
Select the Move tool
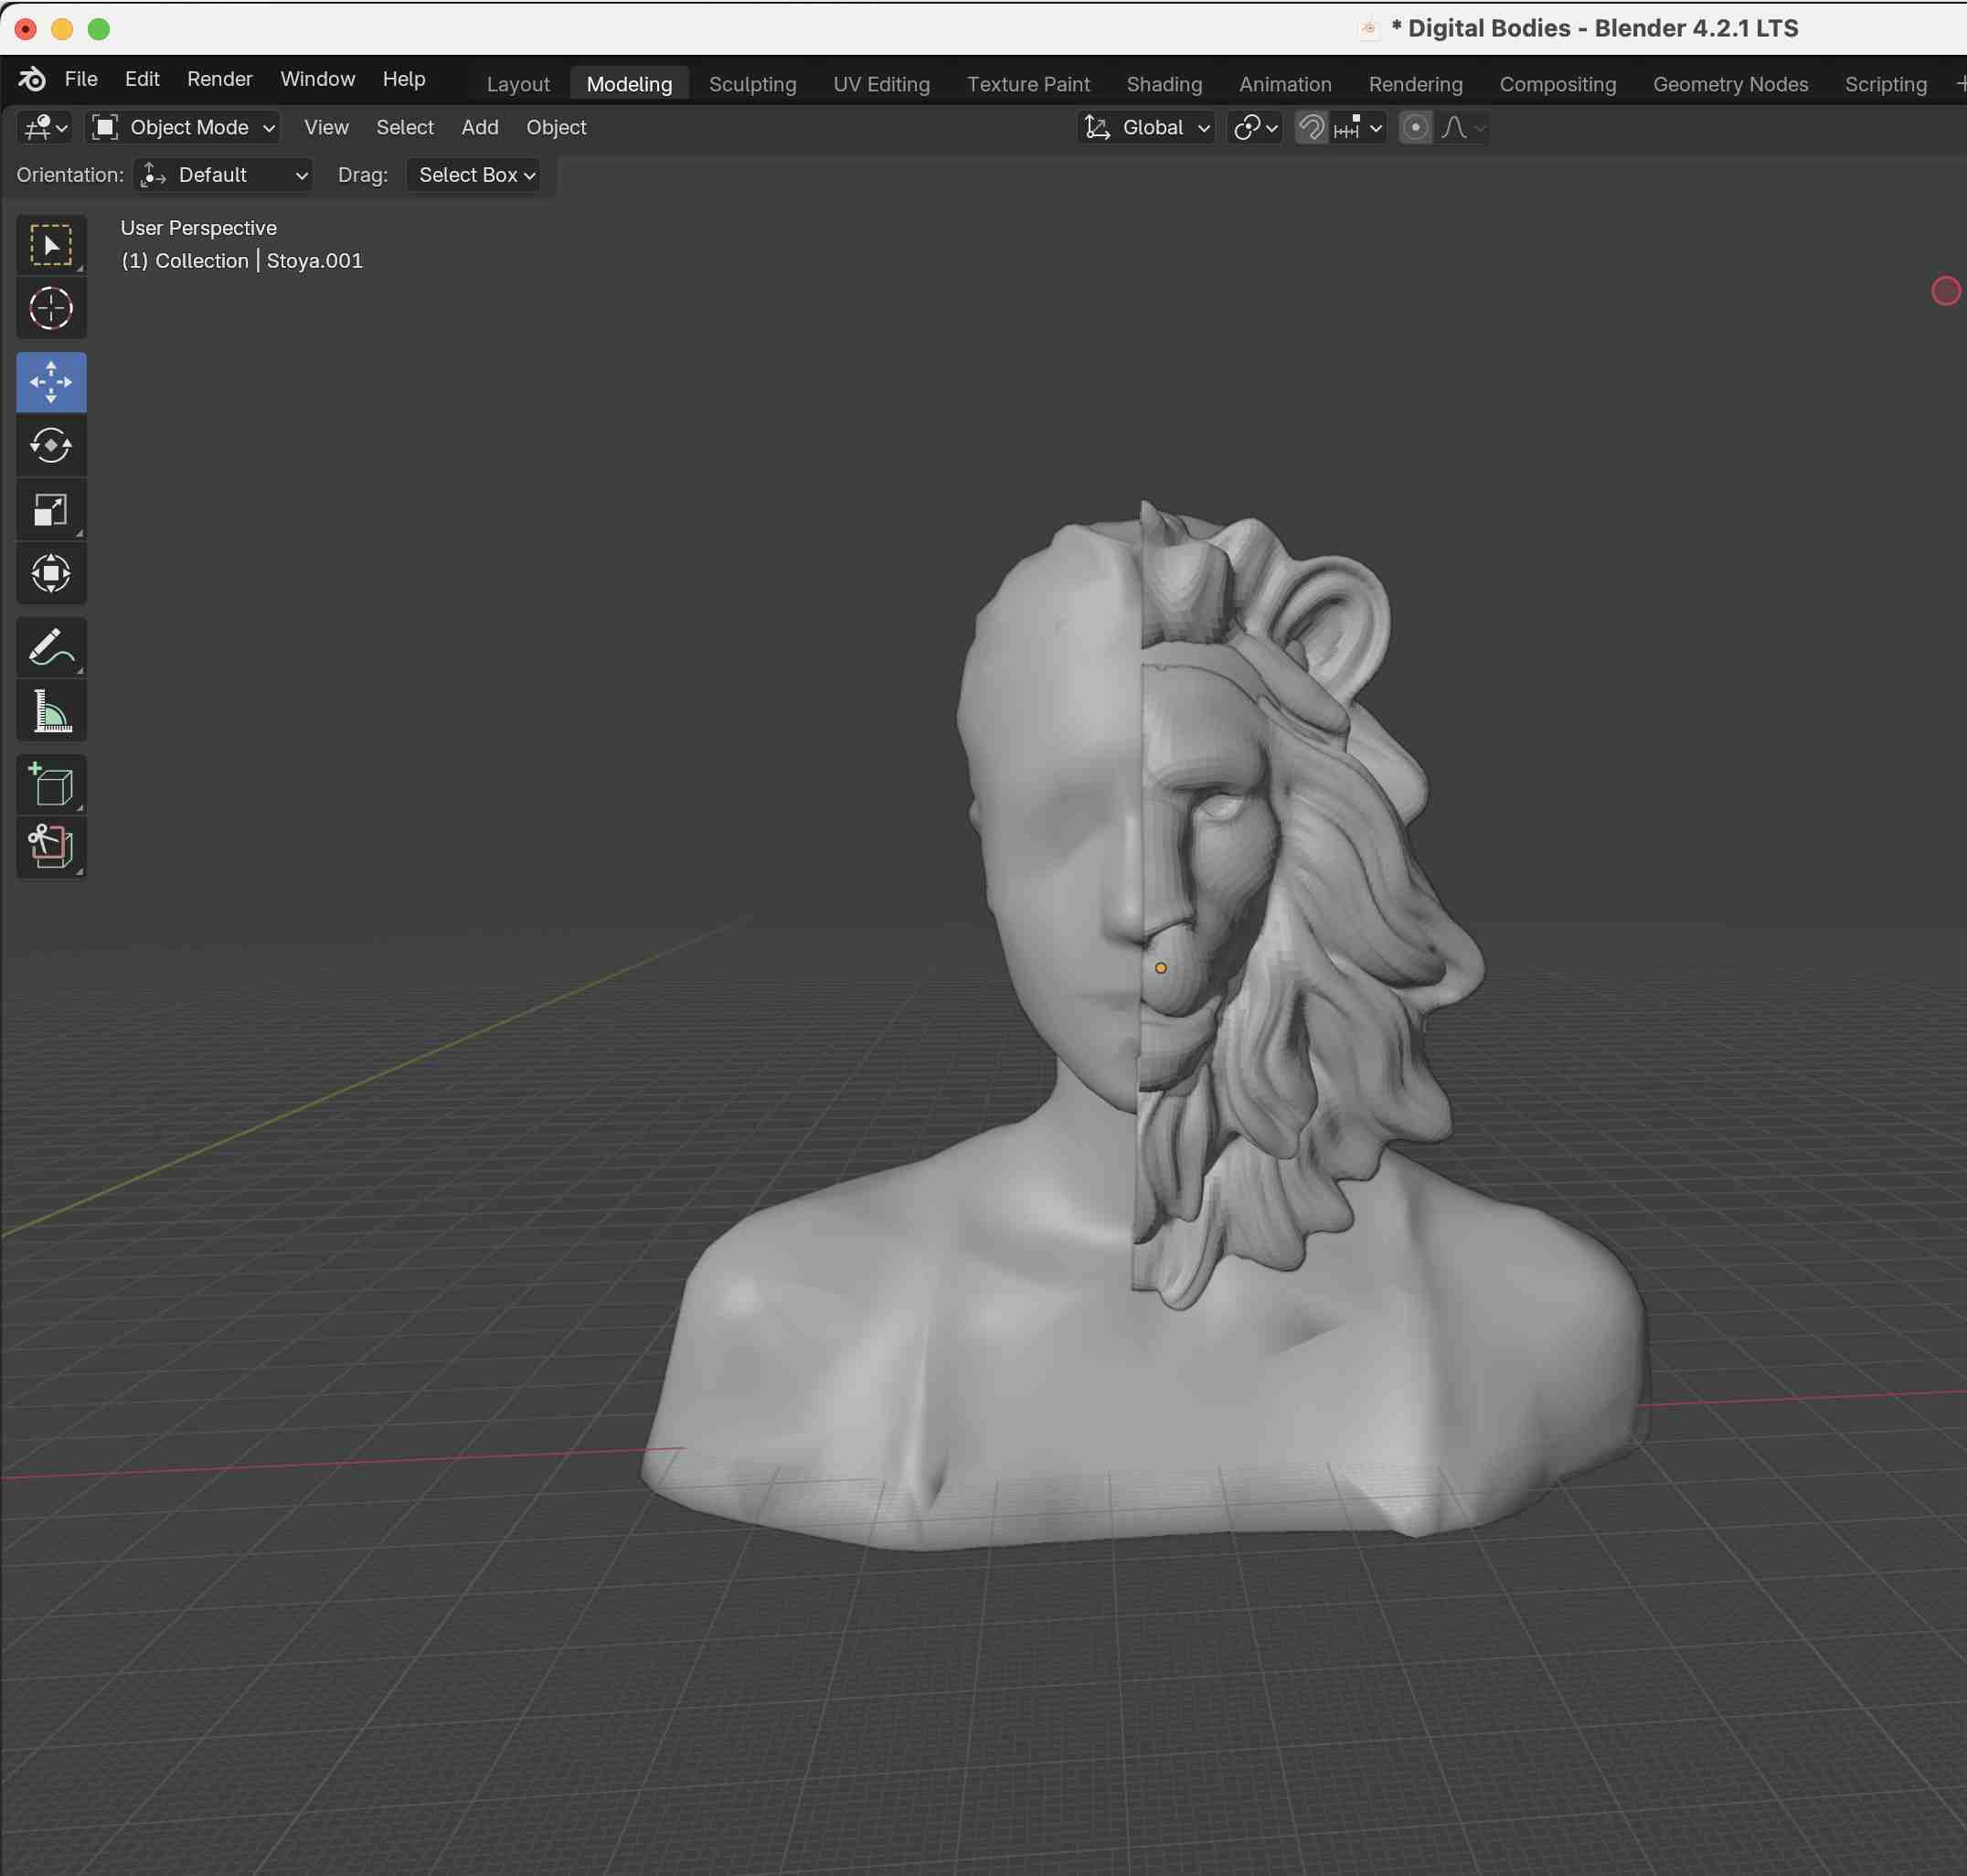click(x=51, y=382)
